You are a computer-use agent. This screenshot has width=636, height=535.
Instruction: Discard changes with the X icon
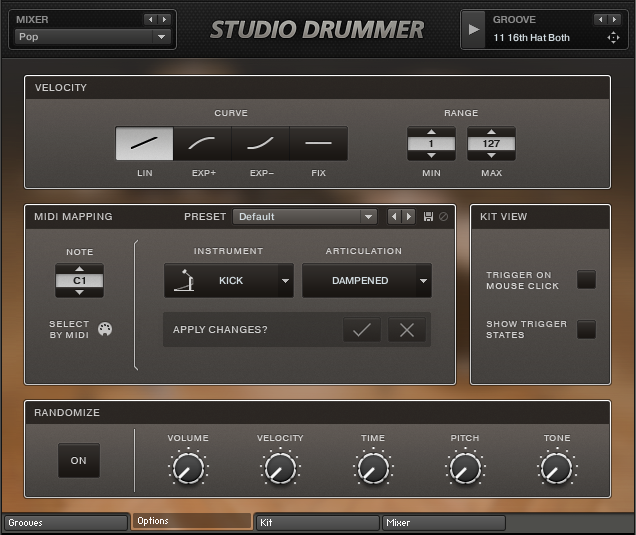click(407, 330)
